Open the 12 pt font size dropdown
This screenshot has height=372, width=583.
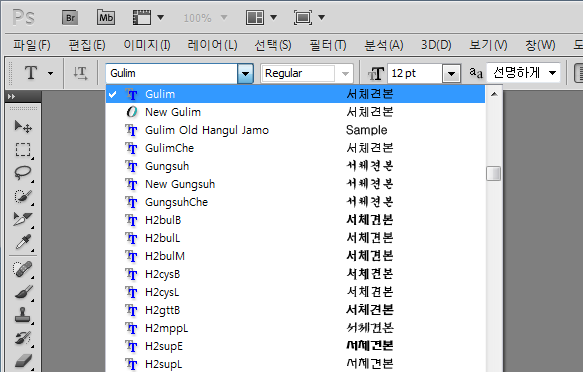point(451,73)
